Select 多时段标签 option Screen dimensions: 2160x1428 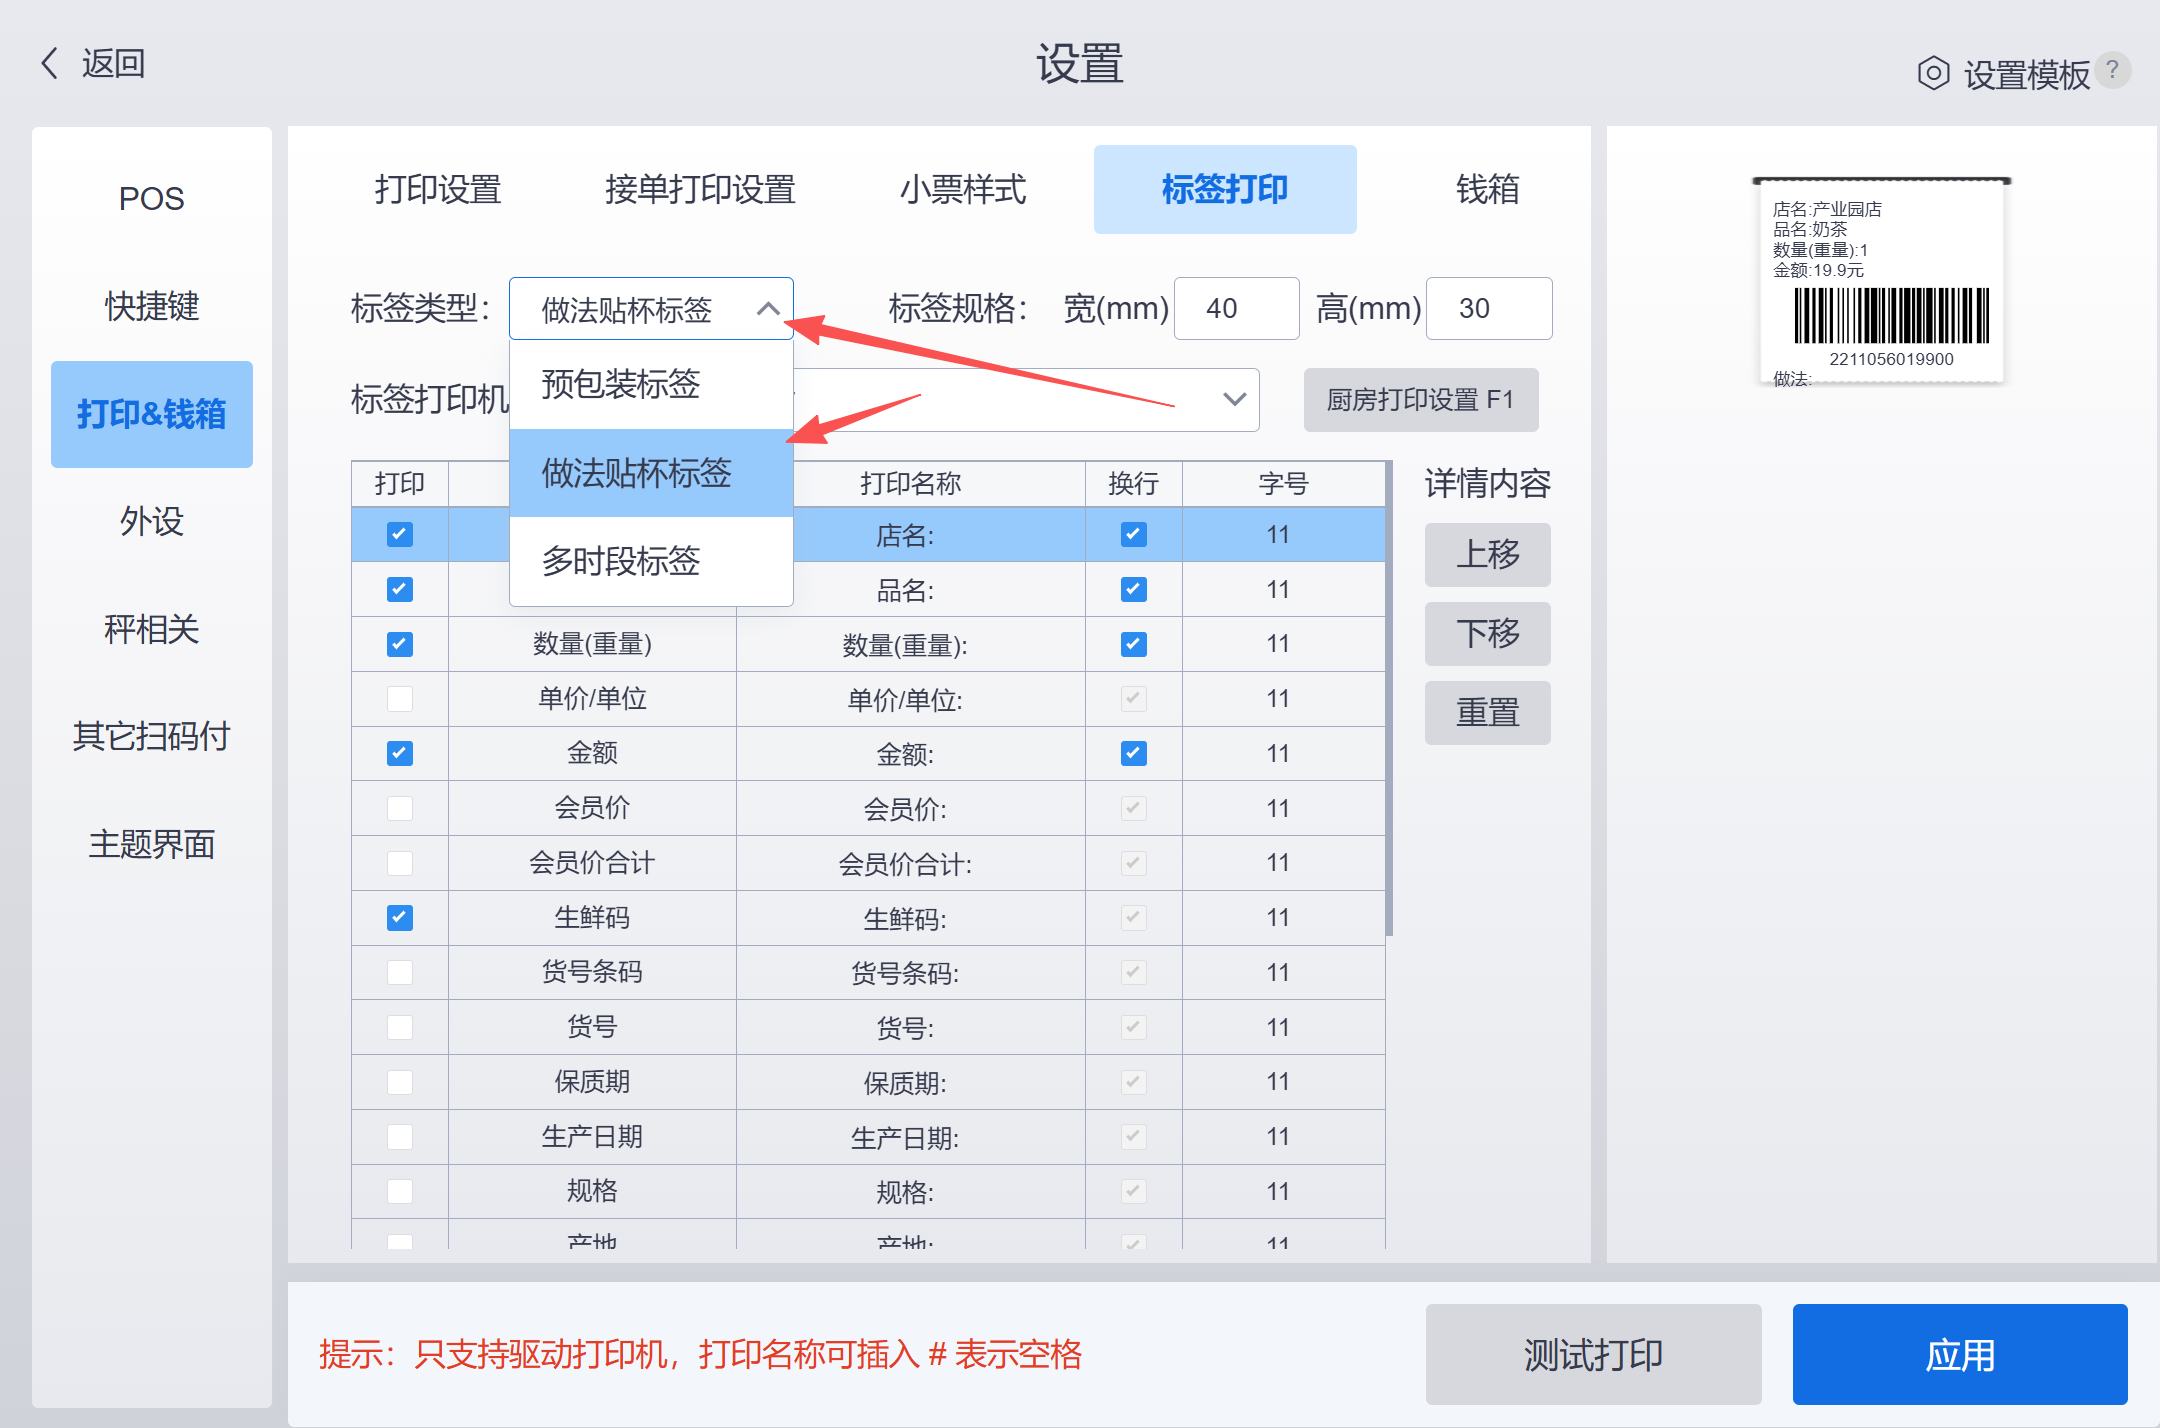pyautogui.click(x=651, y=561)
